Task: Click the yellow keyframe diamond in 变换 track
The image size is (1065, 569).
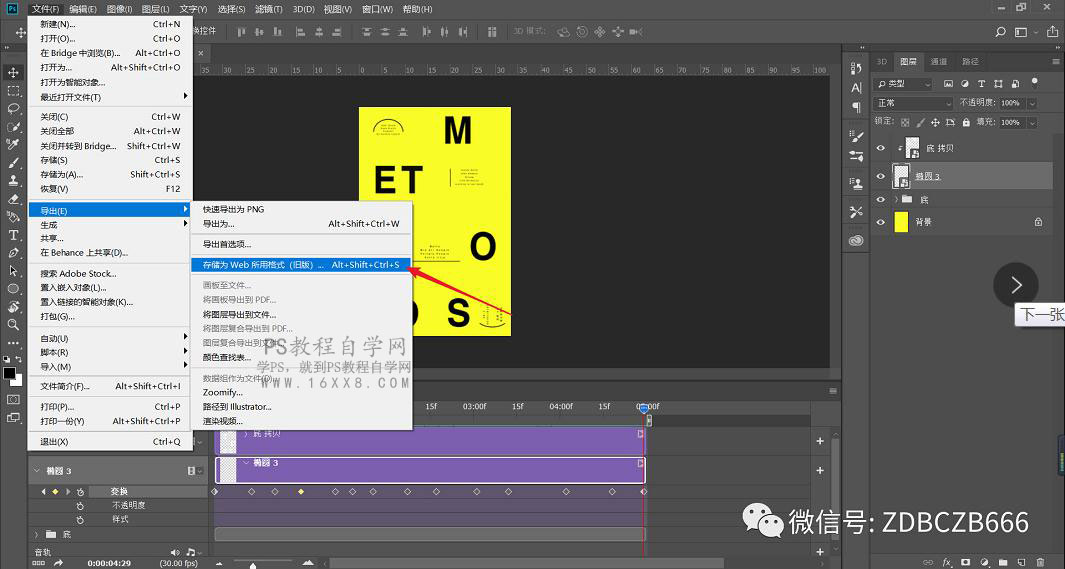Action: click(x=301, y=492)
